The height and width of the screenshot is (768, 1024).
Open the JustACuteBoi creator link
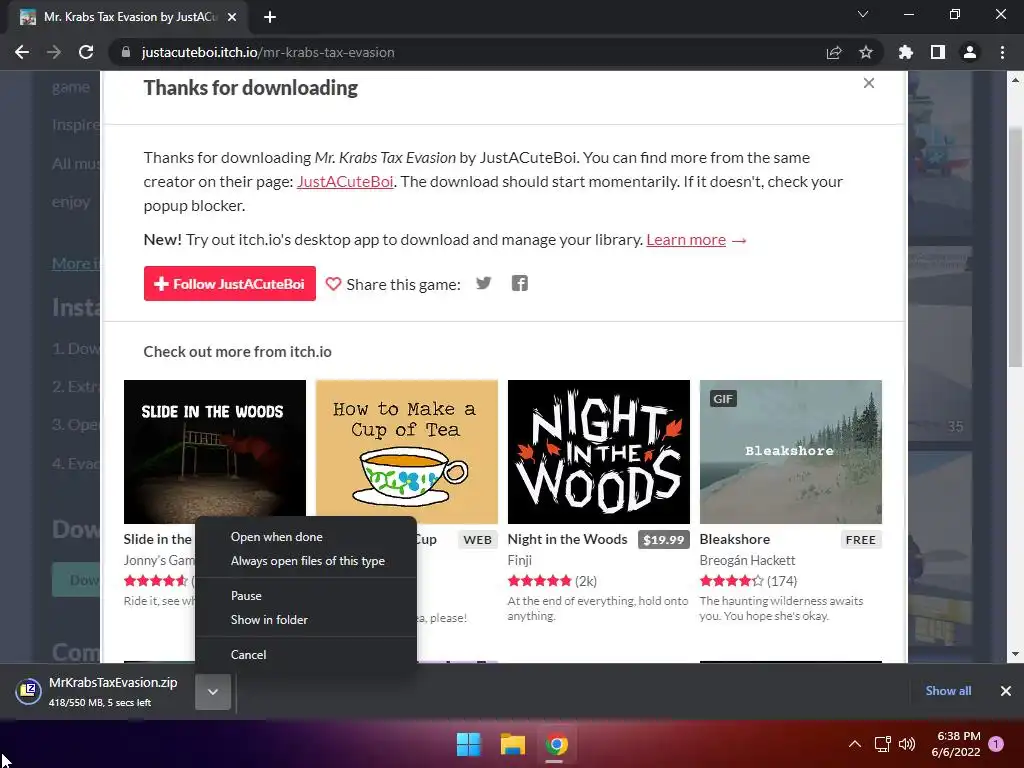click(x=345, y=182)
